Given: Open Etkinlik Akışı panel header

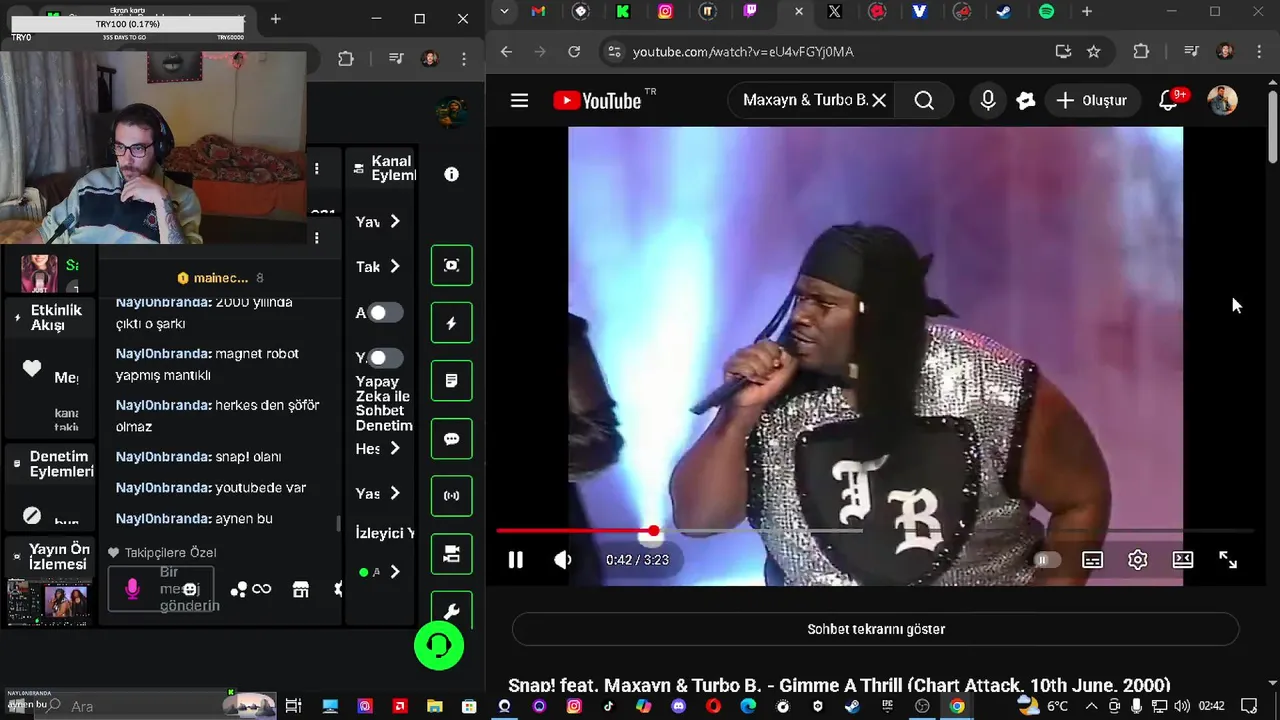Looking at the screenshot, I should (51, 318).
